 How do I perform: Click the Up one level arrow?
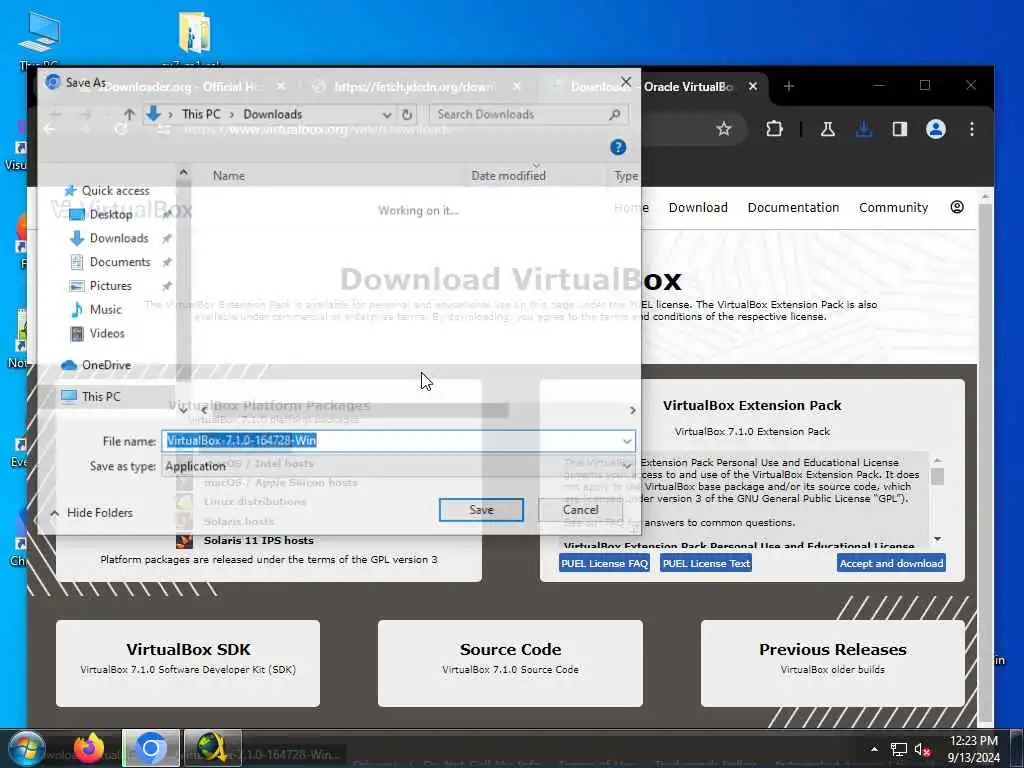tap(129, 114)
